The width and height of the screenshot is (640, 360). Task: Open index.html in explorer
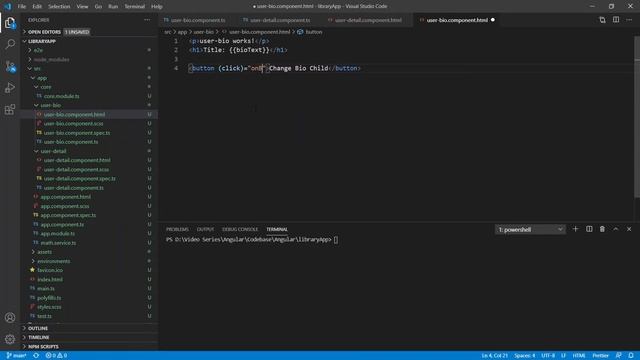(50, 280)
